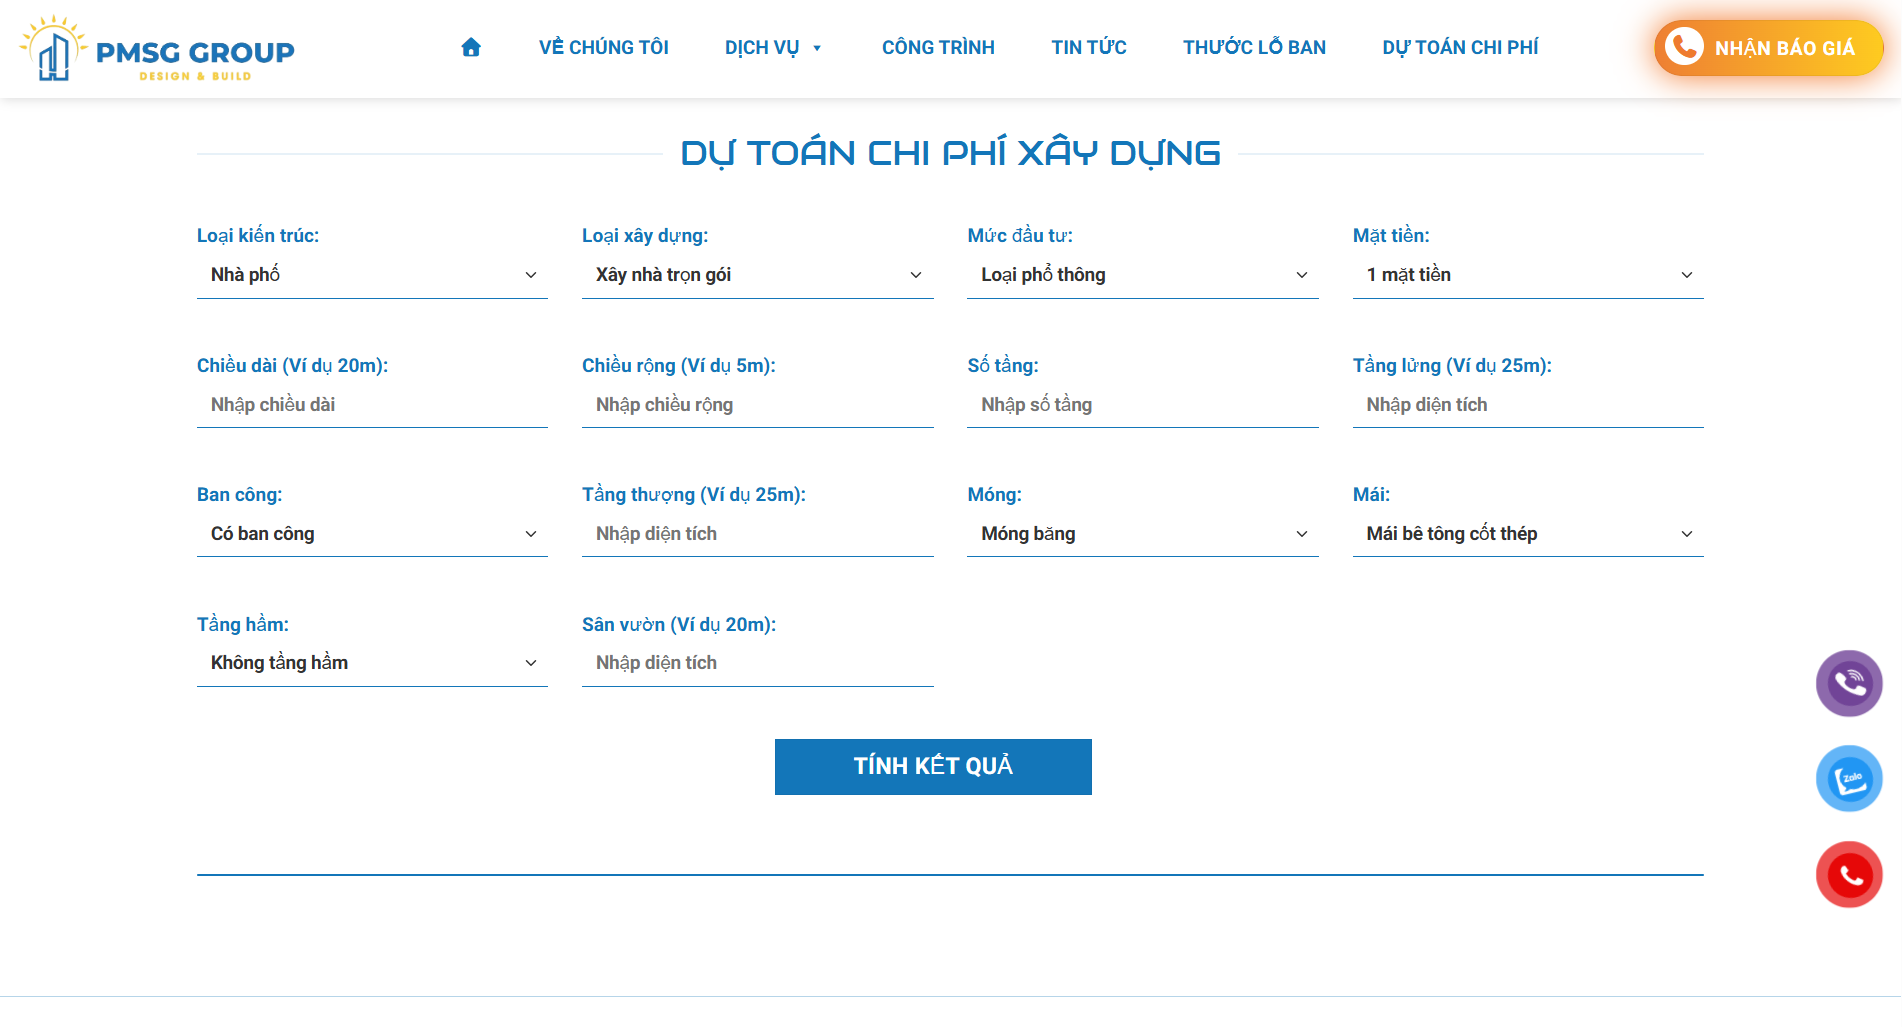Open the Thước Lỗ Ban page
This screenshot has height=1027, width=1902.
point(1254,47)
